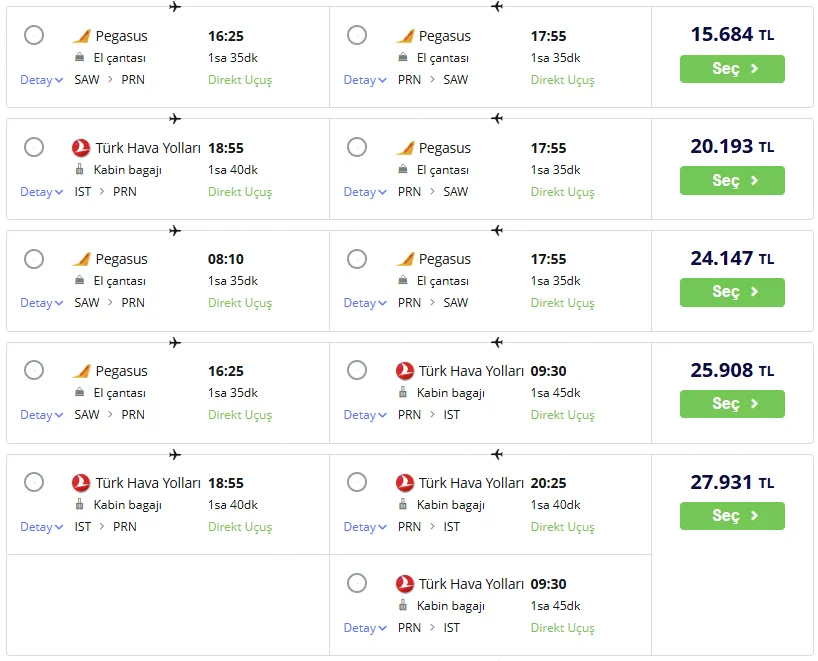Click hand bag icon on the 08:10 flight
Viewport: 818px width, 661px height.
pyautogui.click(x=81, y=281)
